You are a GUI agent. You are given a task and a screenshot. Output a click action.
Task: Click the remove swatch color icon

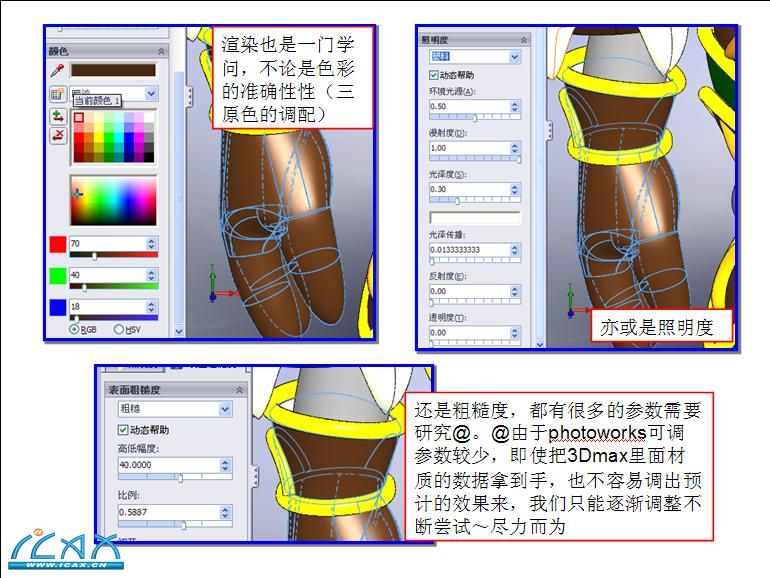57,136
